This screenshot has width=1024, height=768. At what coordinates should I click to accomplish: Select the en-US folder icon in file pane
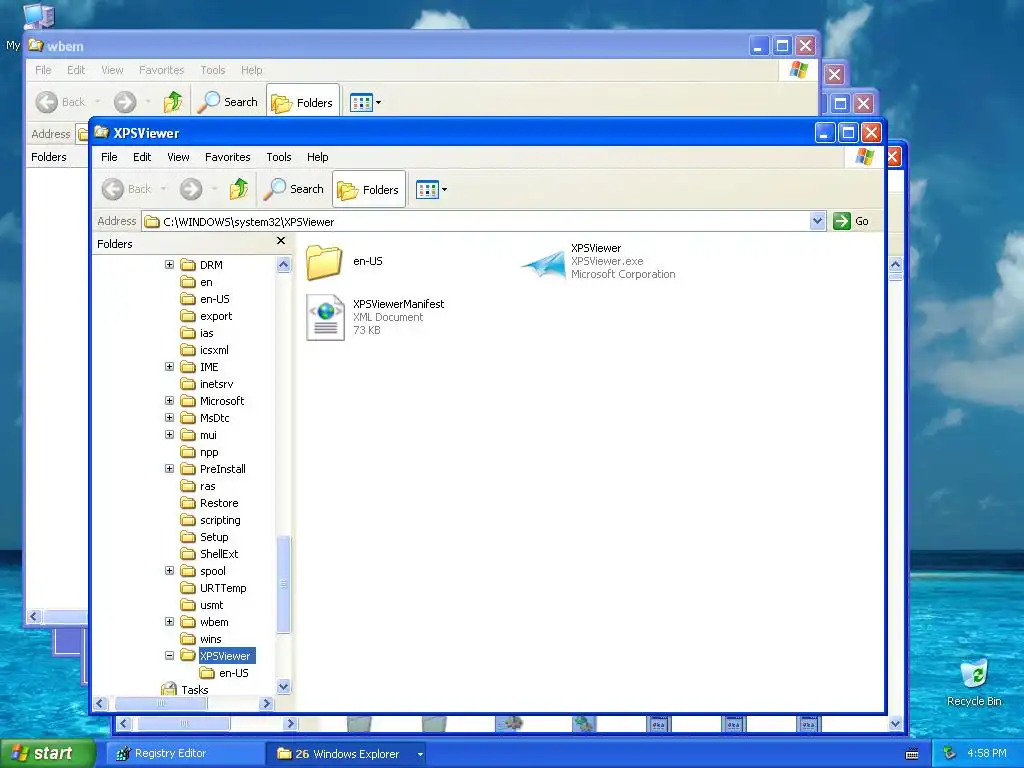[x=324, y=262]
